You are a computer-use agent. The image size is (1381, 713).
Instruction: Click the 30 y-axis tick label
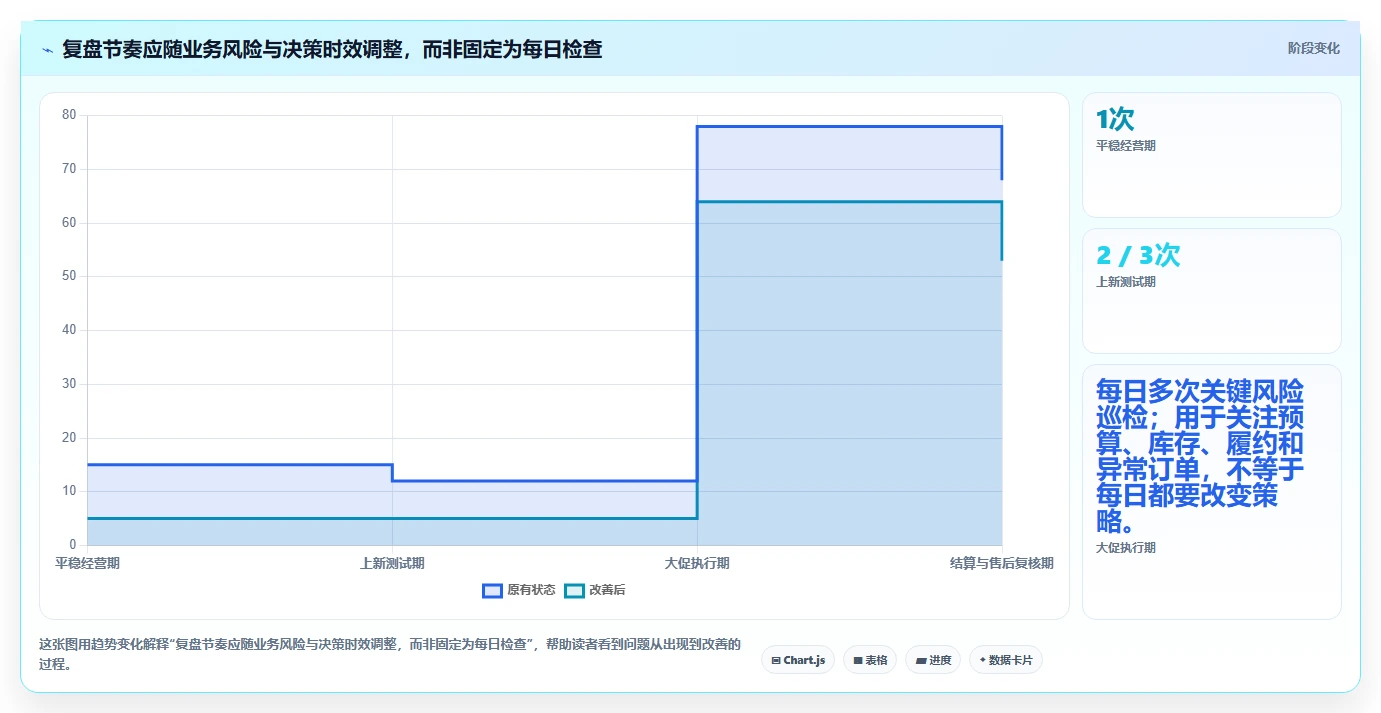click(70, 384)
